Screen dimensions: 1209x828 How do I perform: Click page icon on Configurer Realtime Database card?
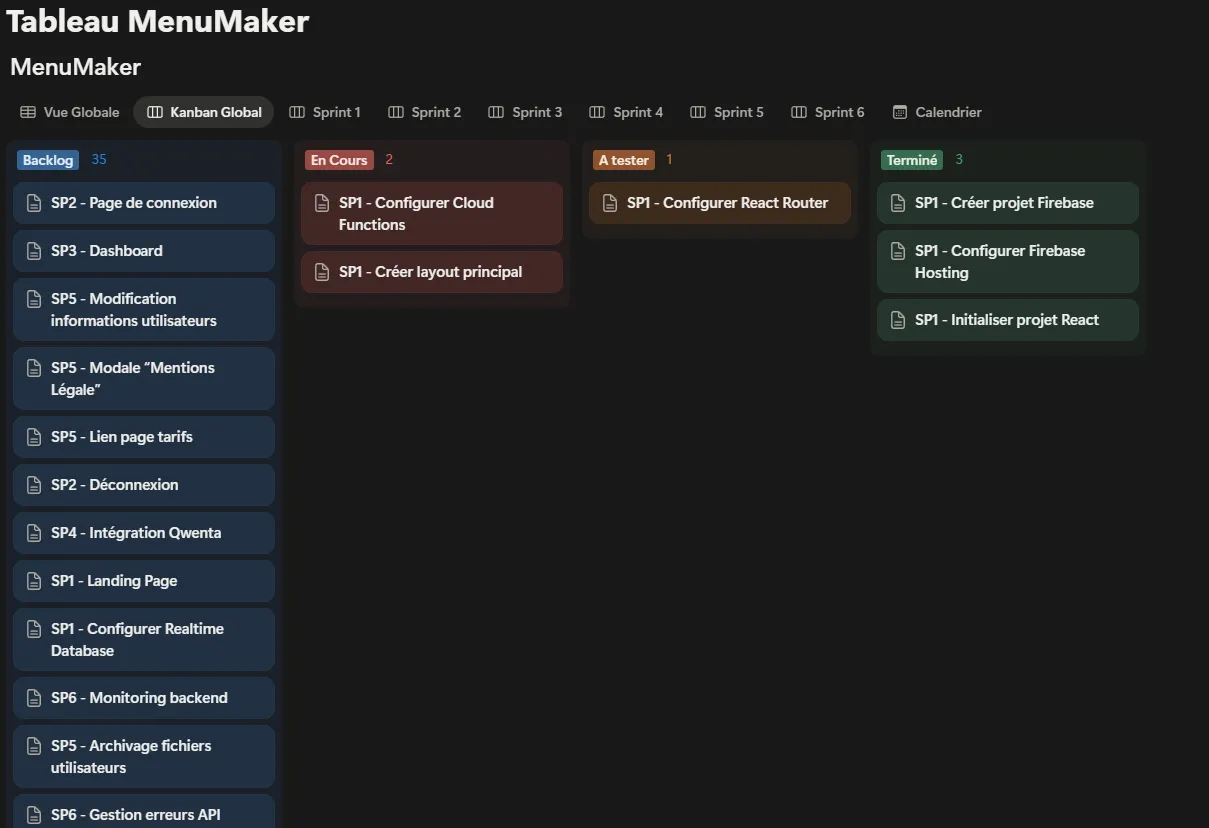[x=34, y=629]
